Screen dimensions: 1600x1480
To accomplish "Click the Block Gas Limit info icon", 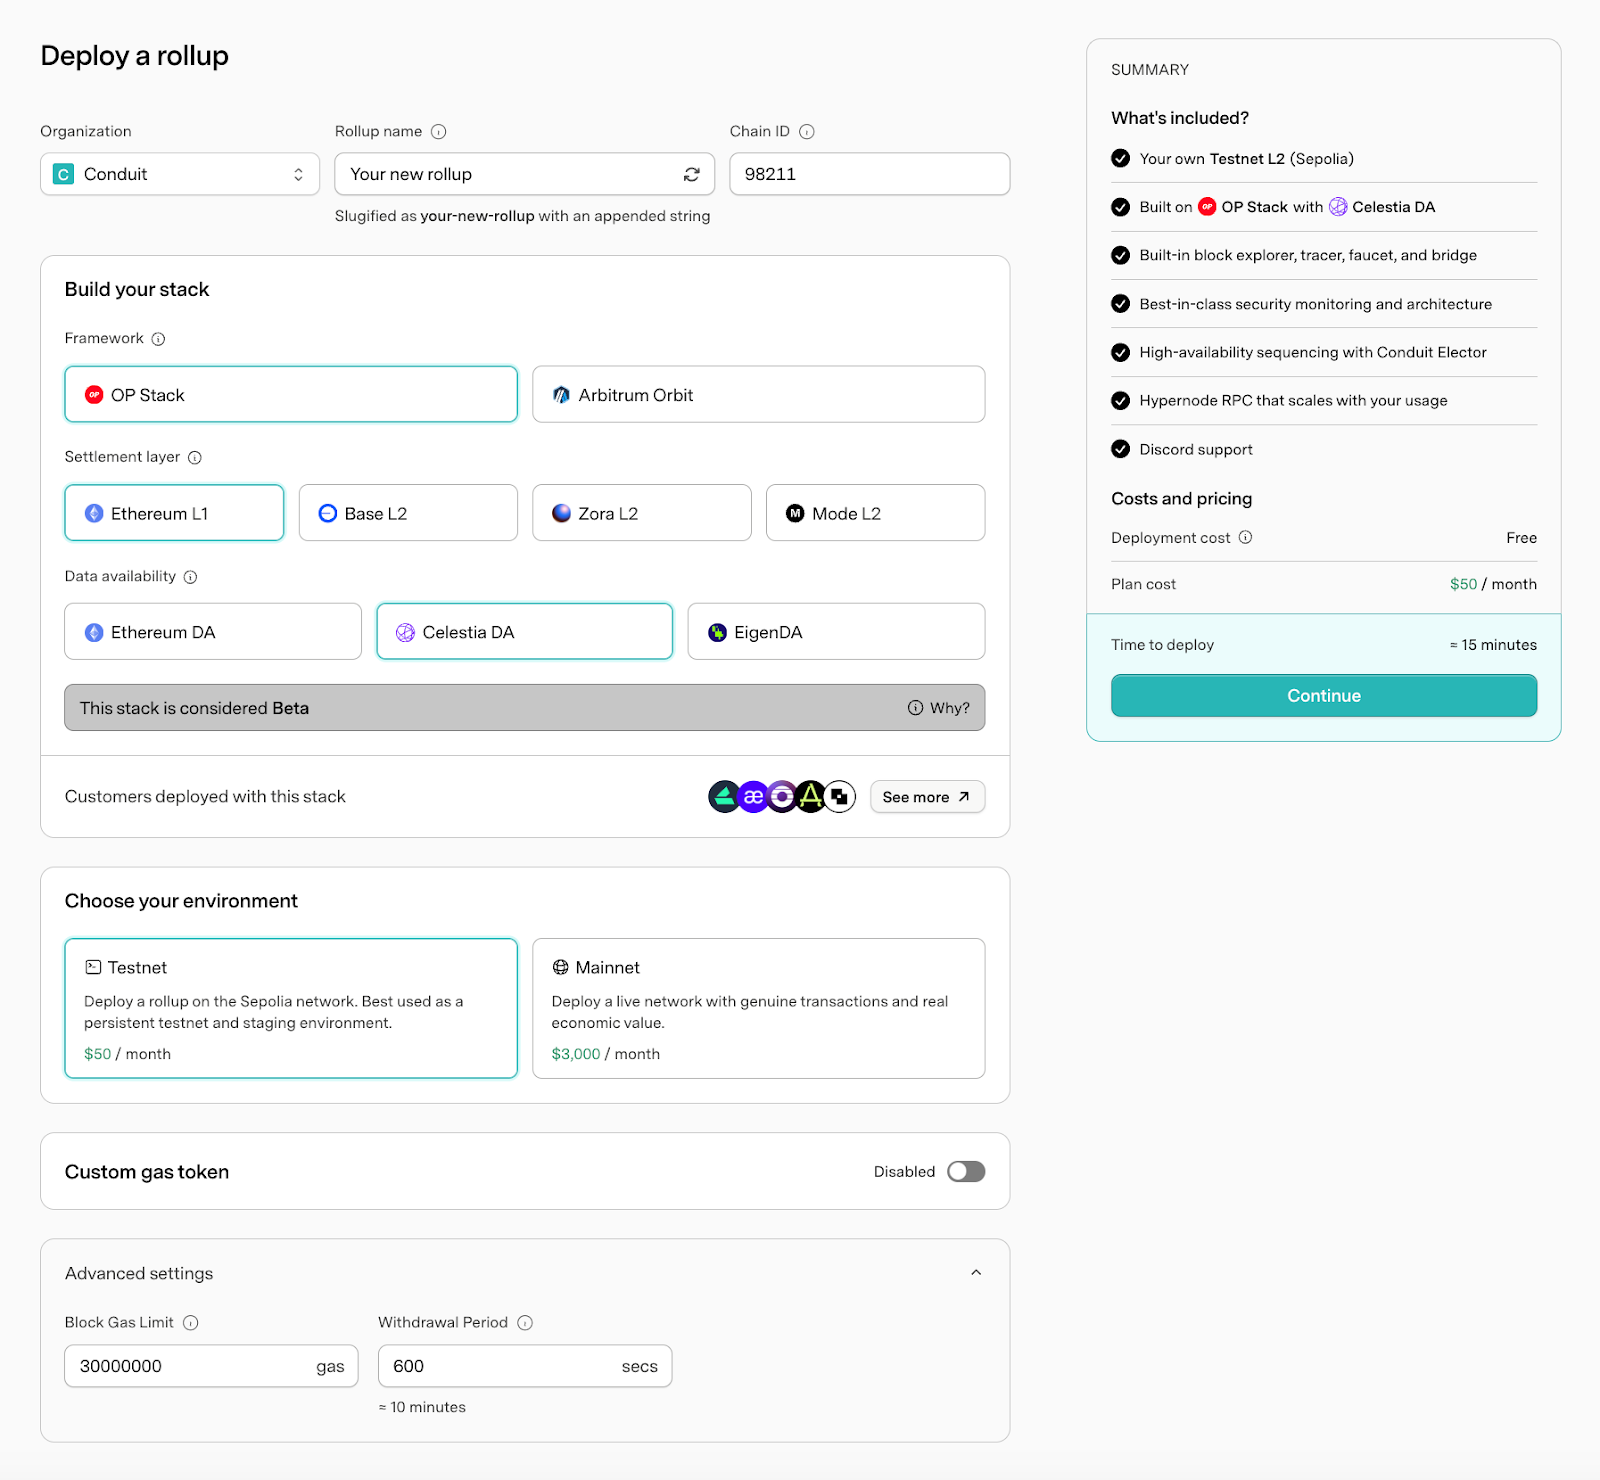I will [191, 1323].
